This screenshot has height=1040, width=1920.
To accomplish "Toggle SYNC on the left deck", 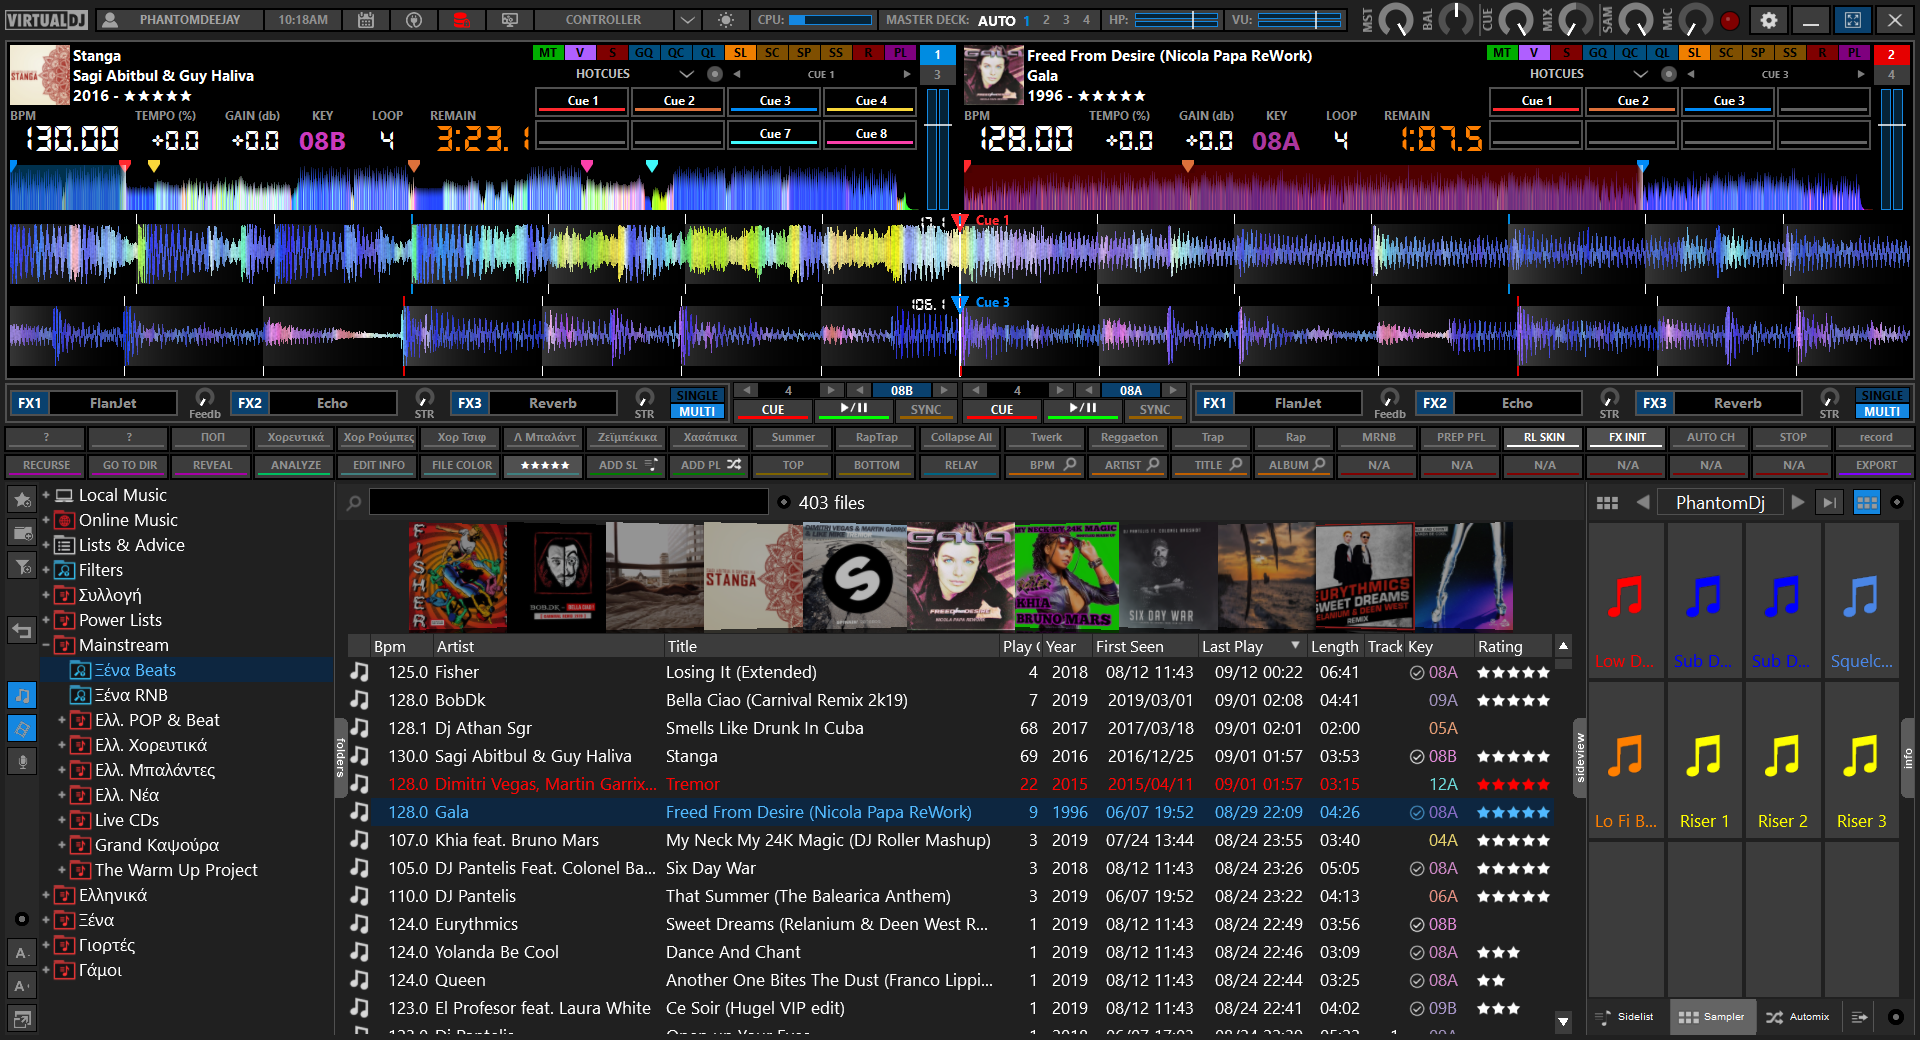I will click(926, 410).
